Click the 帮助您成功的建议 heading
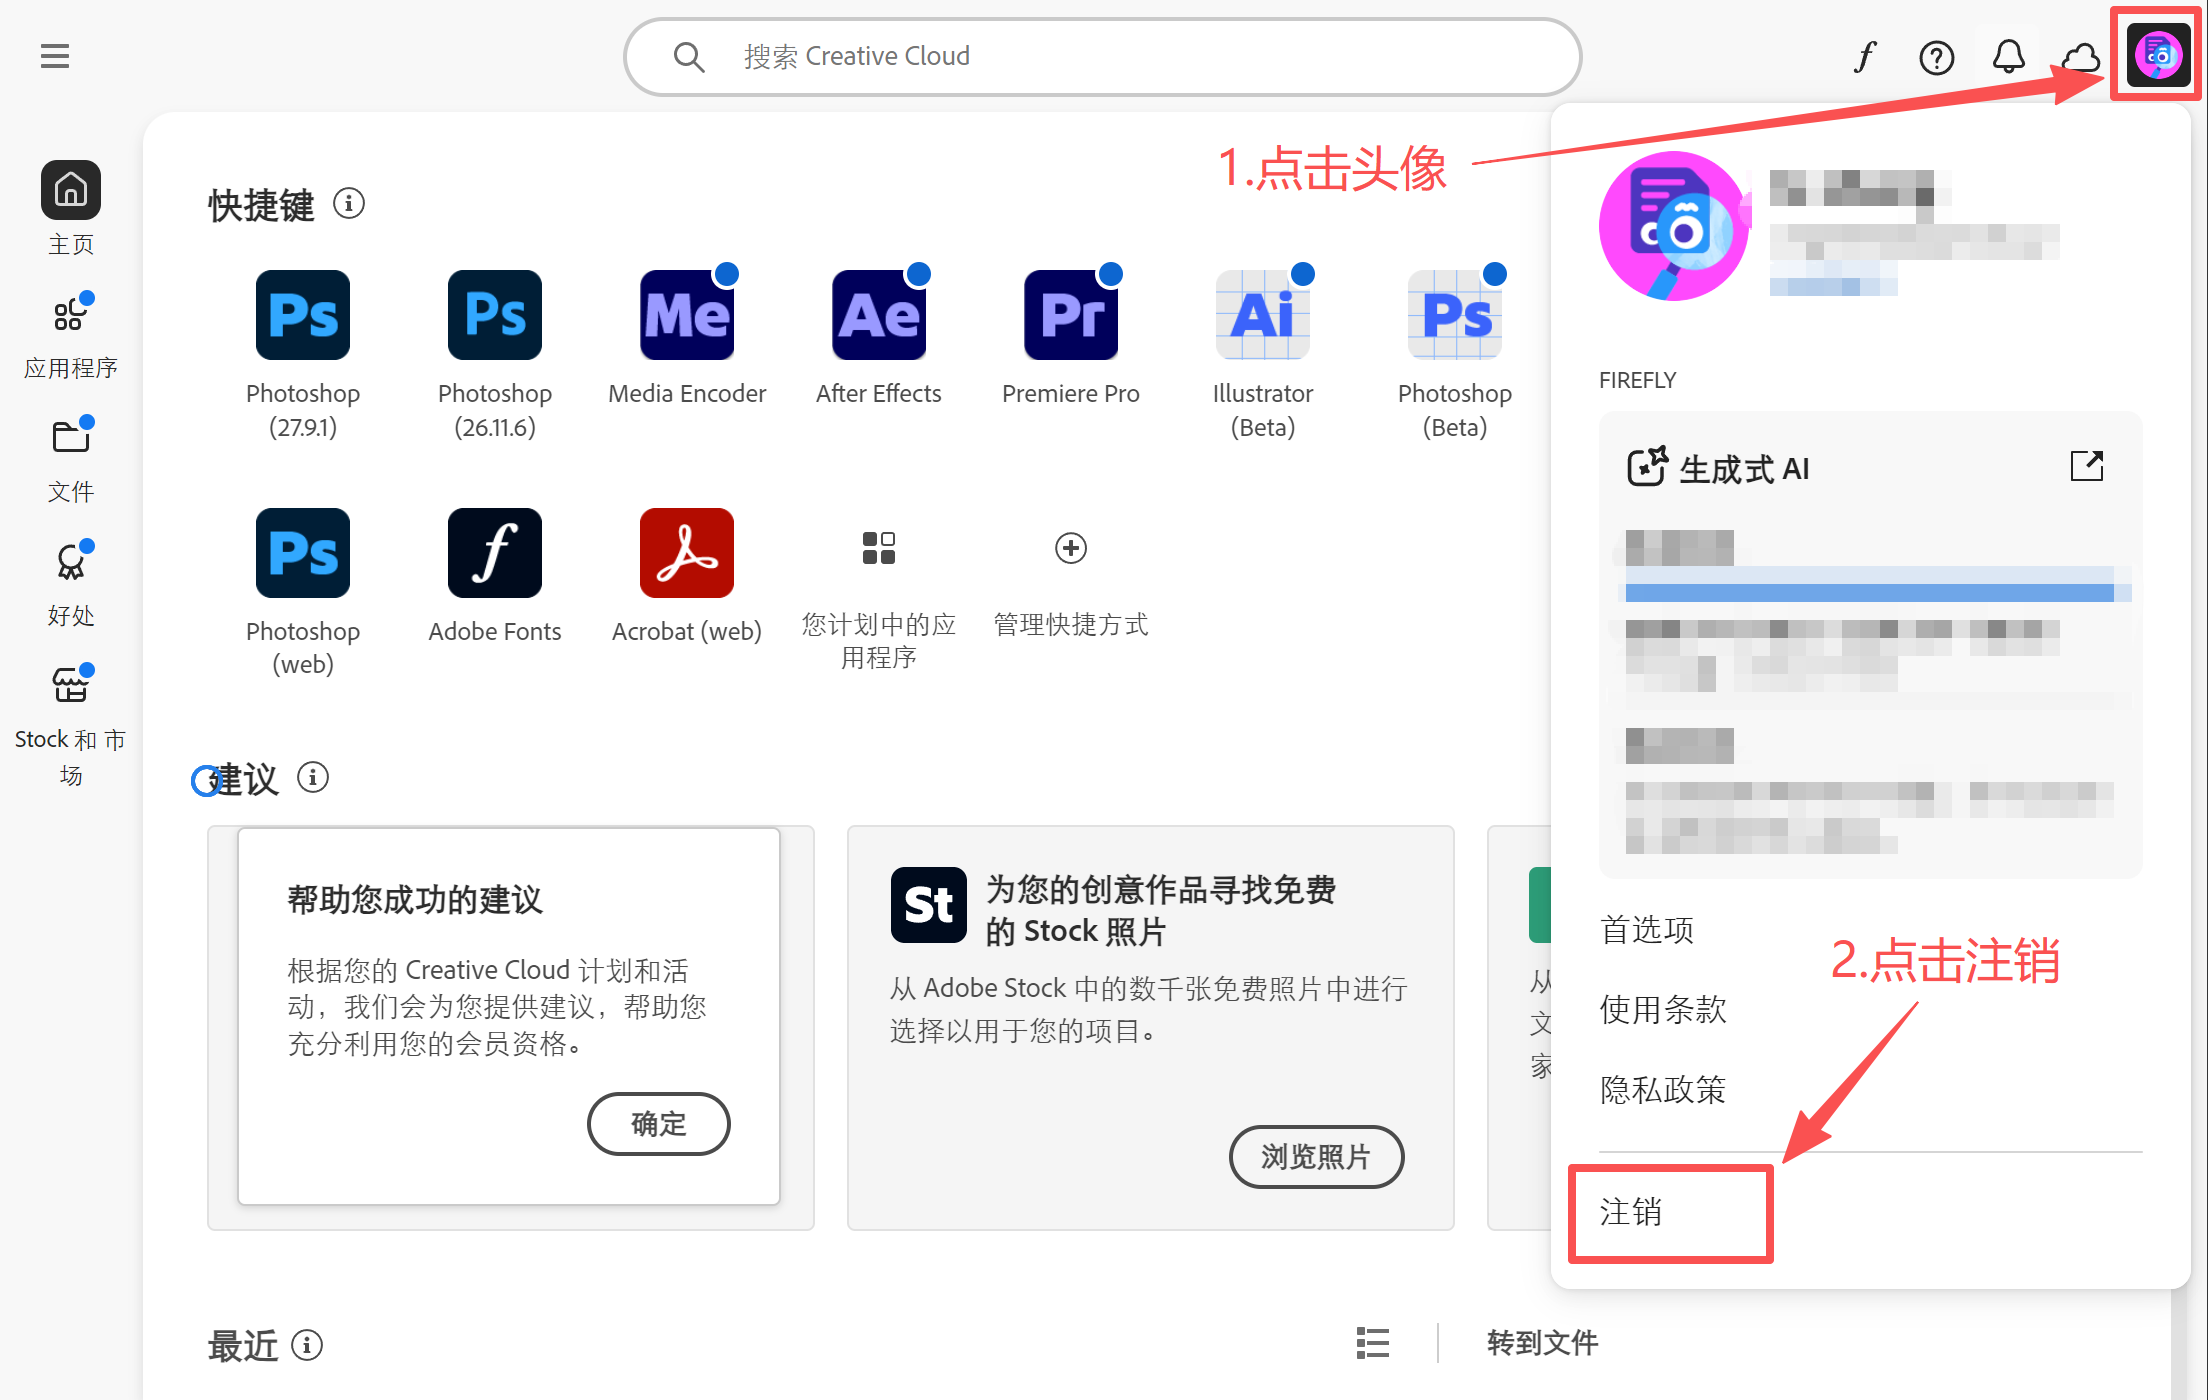The height and width of the screenshot is (1400, 2208). (415, 900)
